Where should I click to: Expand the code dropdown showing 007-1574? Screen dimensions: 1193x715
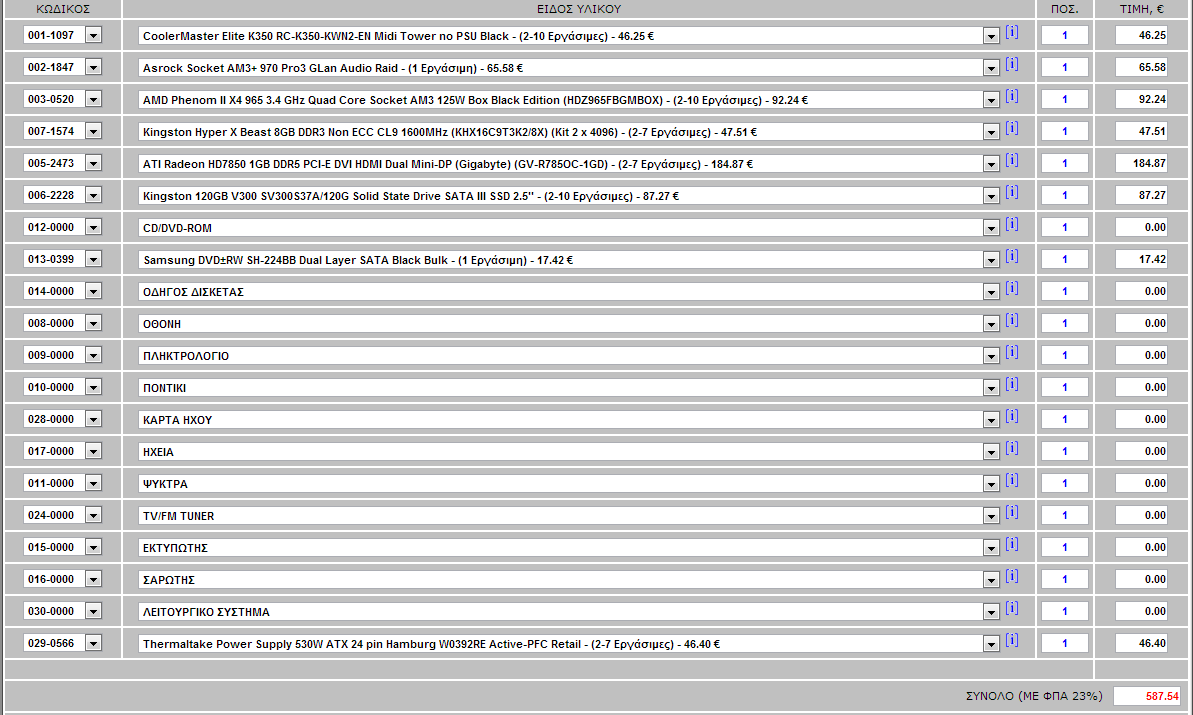coord(93,132)
